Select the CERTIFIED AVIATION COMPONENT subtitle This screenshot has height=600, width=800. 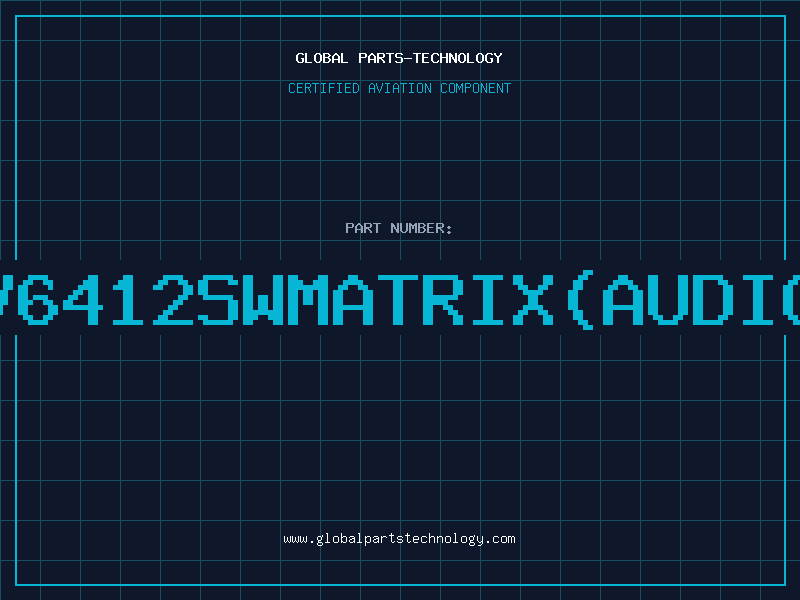coord(399,88)
